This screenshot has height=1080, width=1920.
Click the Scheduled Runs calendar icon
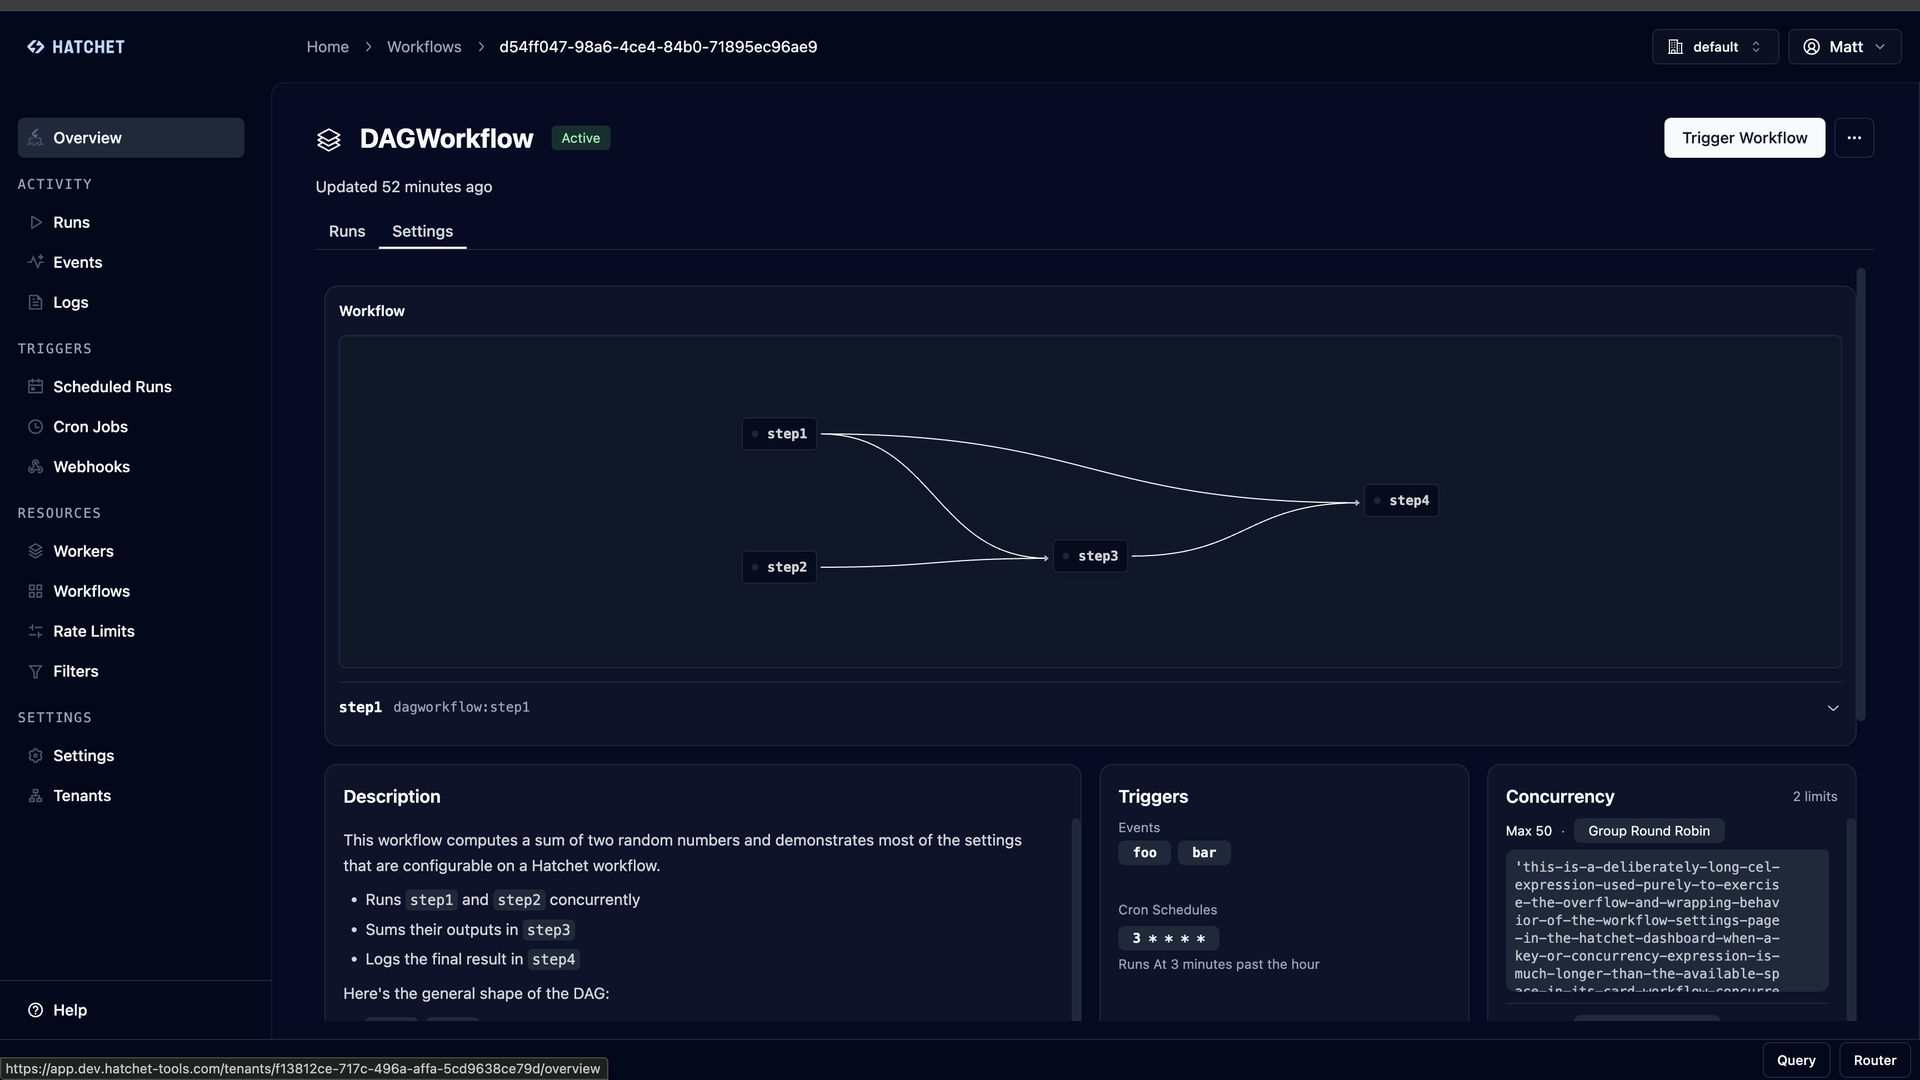[x=36, y=387]
